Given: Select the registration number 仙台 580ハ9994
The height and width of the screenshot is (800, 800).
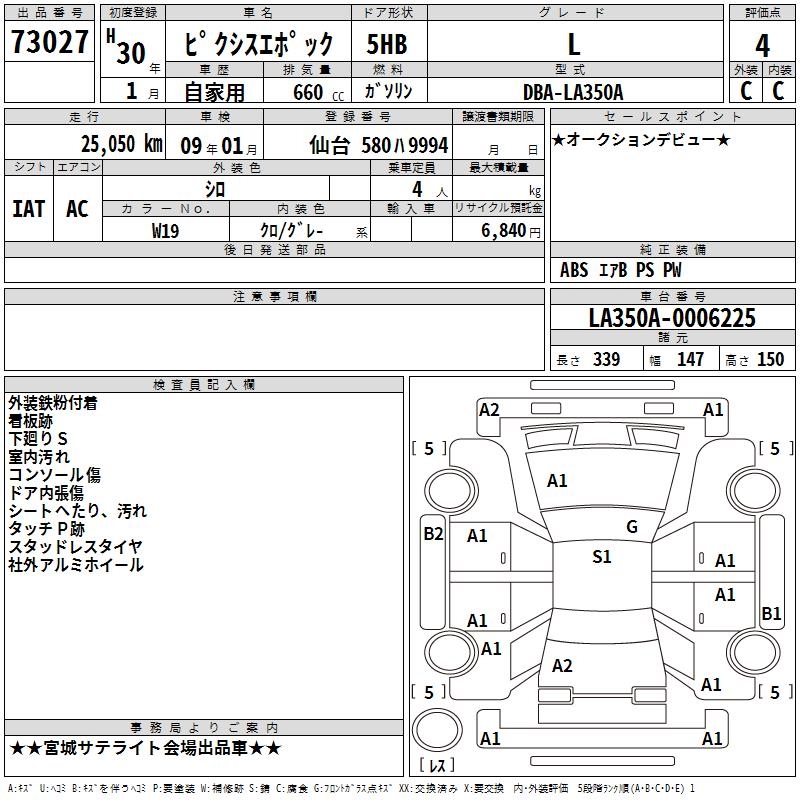Looking at the screenshot, I should coord(379,145).
